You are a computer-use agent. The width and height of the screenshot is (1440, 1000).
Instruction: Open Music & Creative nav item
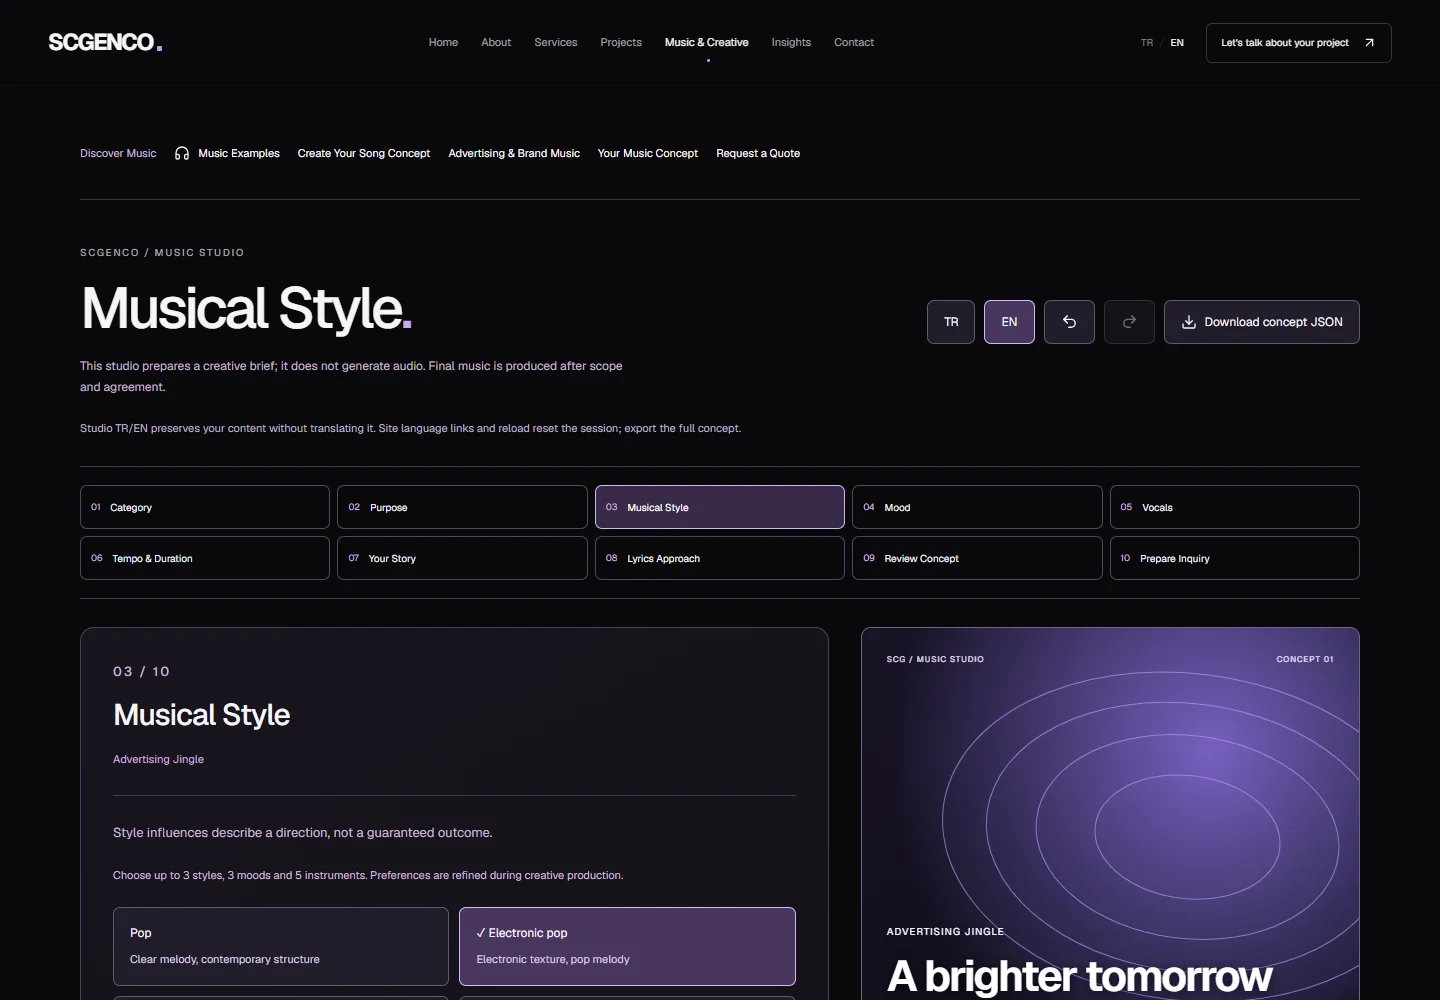pos(707,43)
